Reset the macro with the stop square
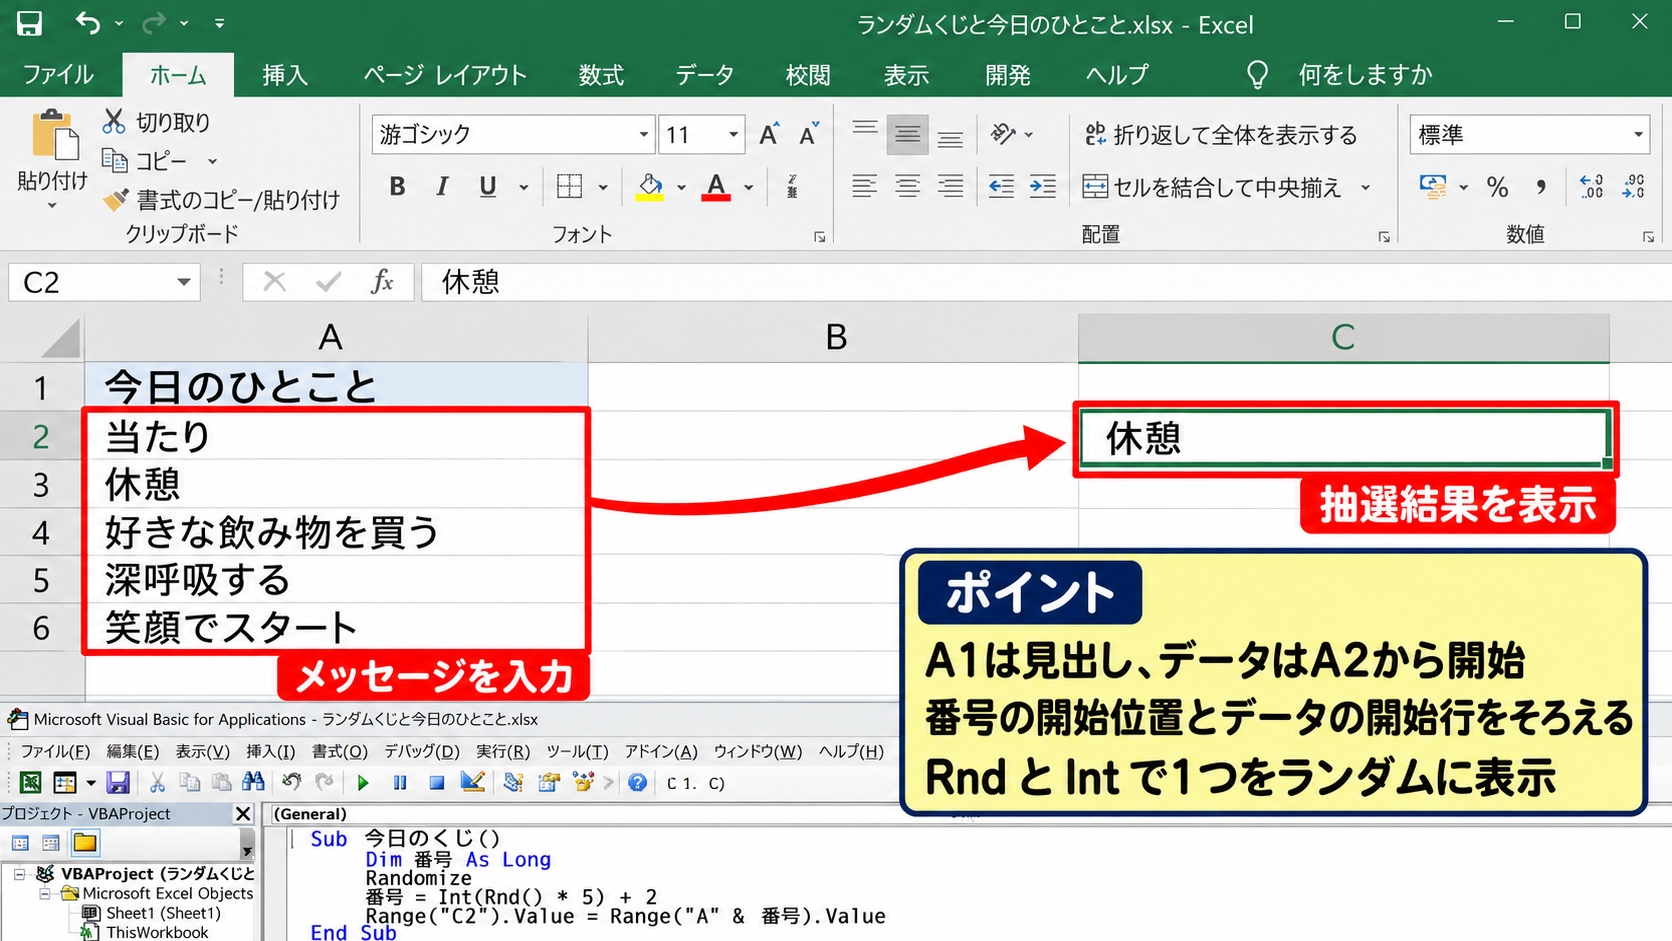The height and width of the screenshot is (941, 1672). click(437, 783)
